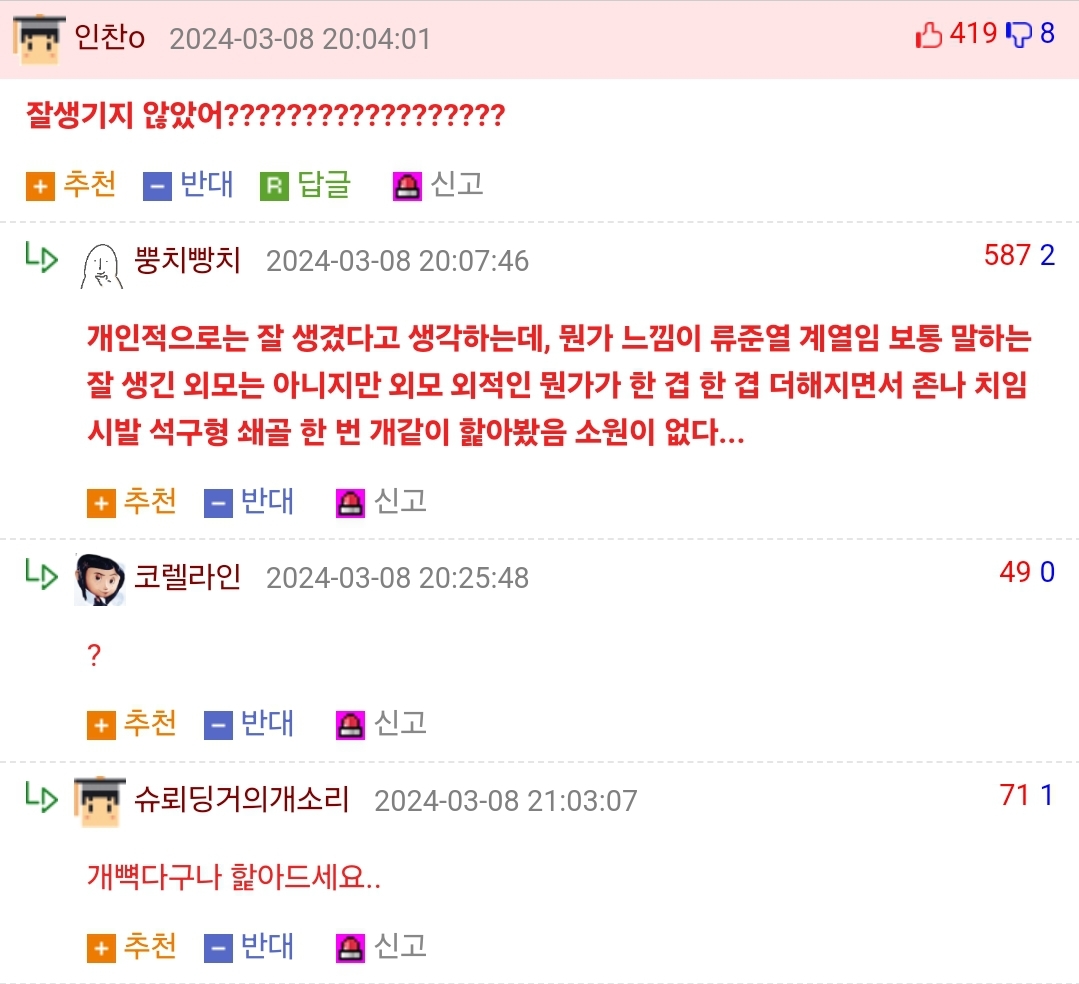Image resolution: width=1079 pixels, height=984 pixels.
Task: Click siren 신고 icon under 인찬o comment
Action: tap(407, 186)
